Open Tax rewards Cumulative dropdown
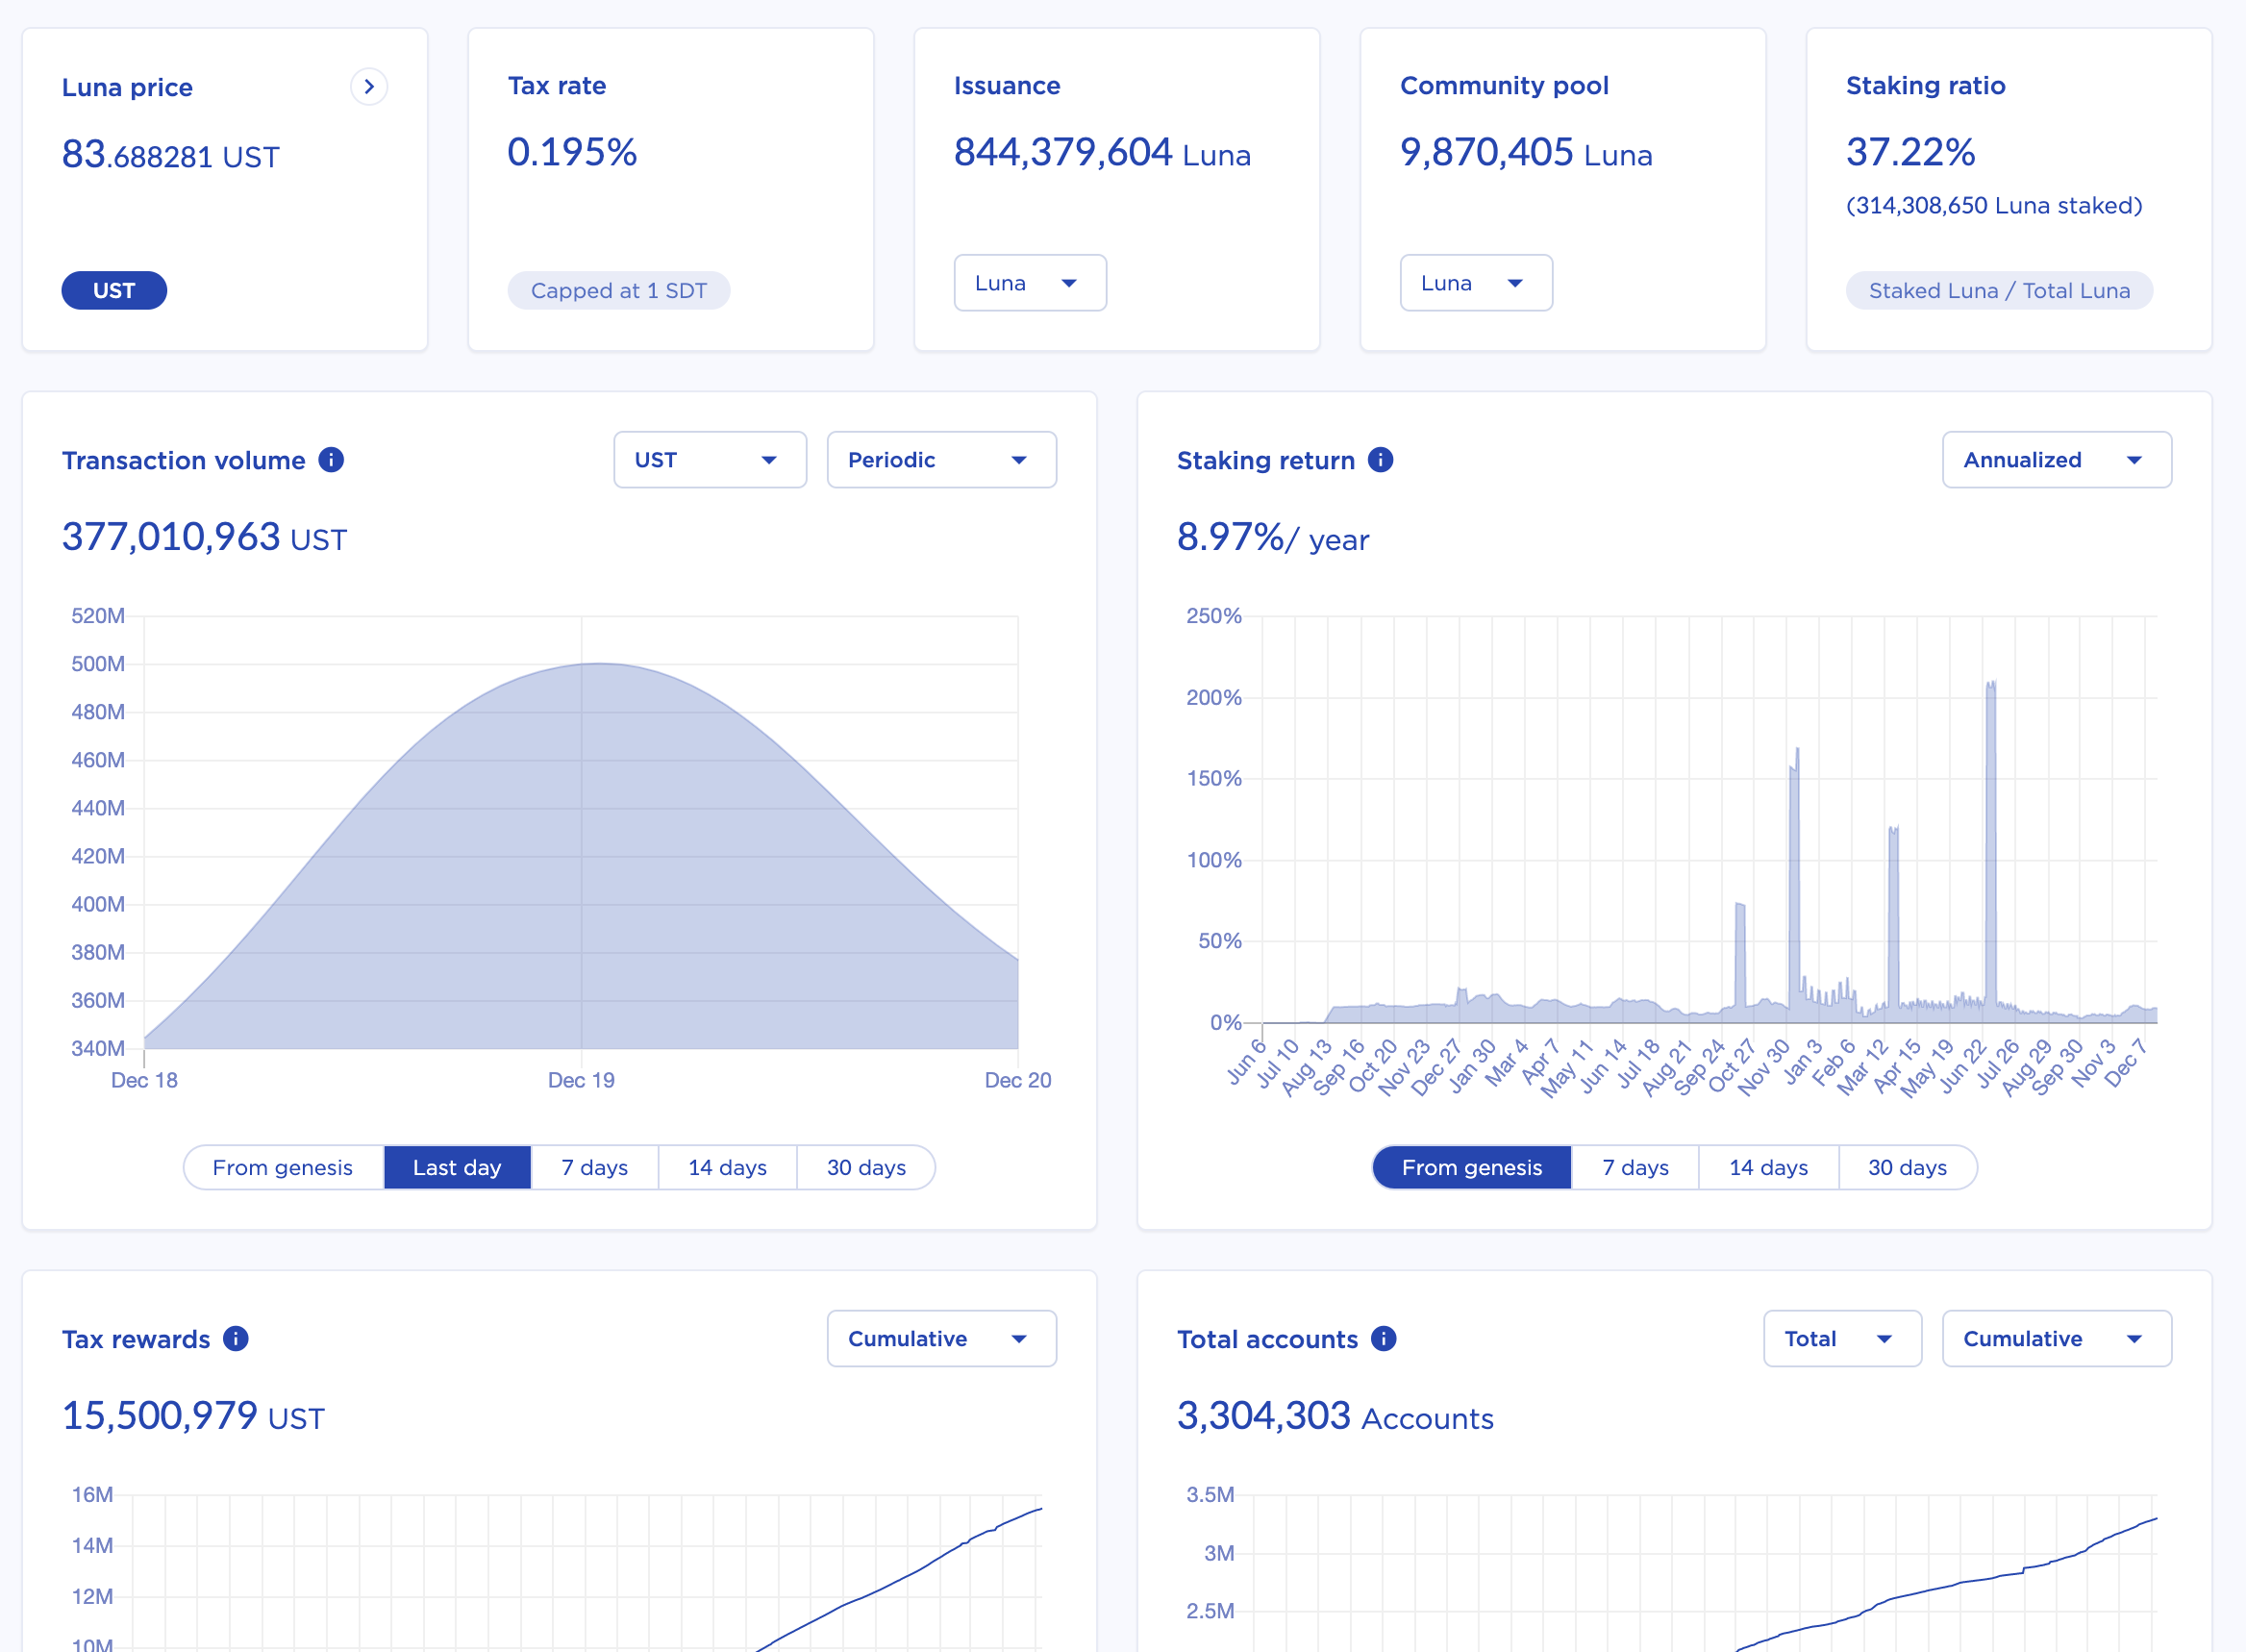The width and height of the screenshot is (2246, 1652). tap(942, 1339)
